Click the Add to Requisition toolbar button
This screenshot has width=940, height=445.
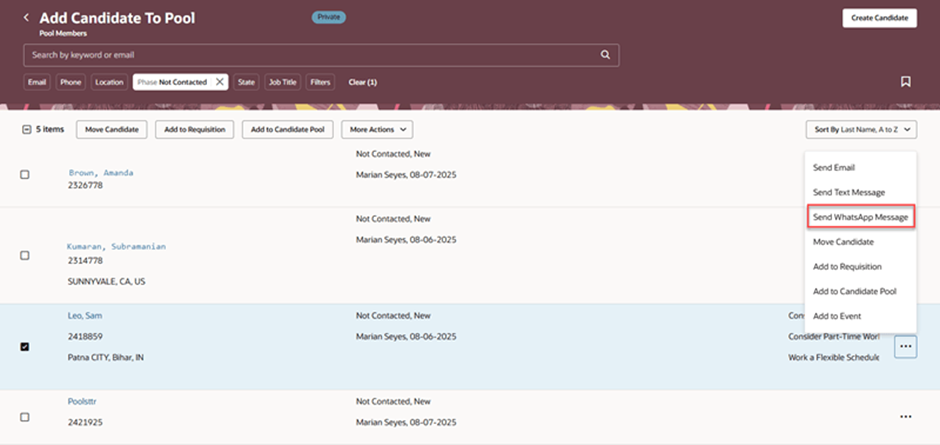point(194,130)
